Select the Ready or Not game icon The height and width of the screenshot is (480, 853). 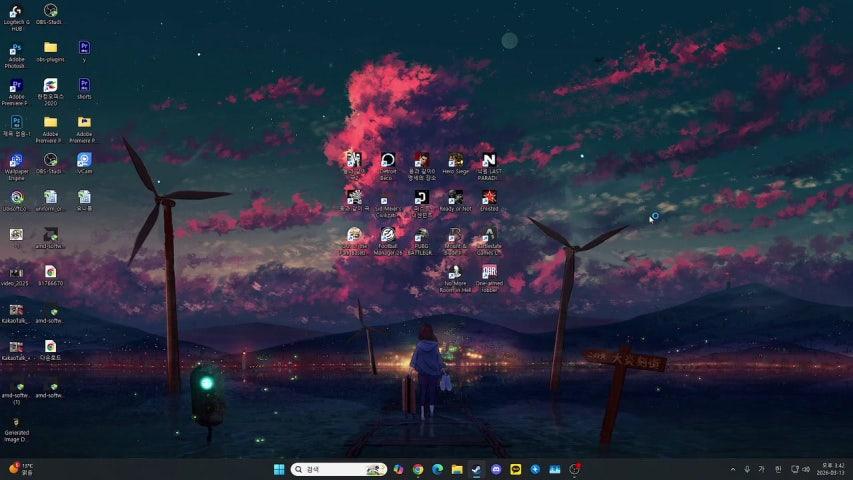tap(455, 198)
